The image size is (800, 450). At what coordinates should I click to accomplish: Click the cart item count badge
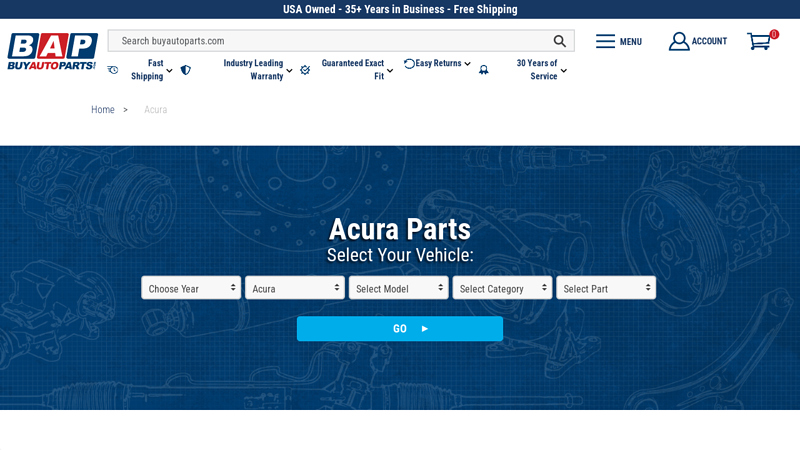pyautogui.click(x=774, y=34)
